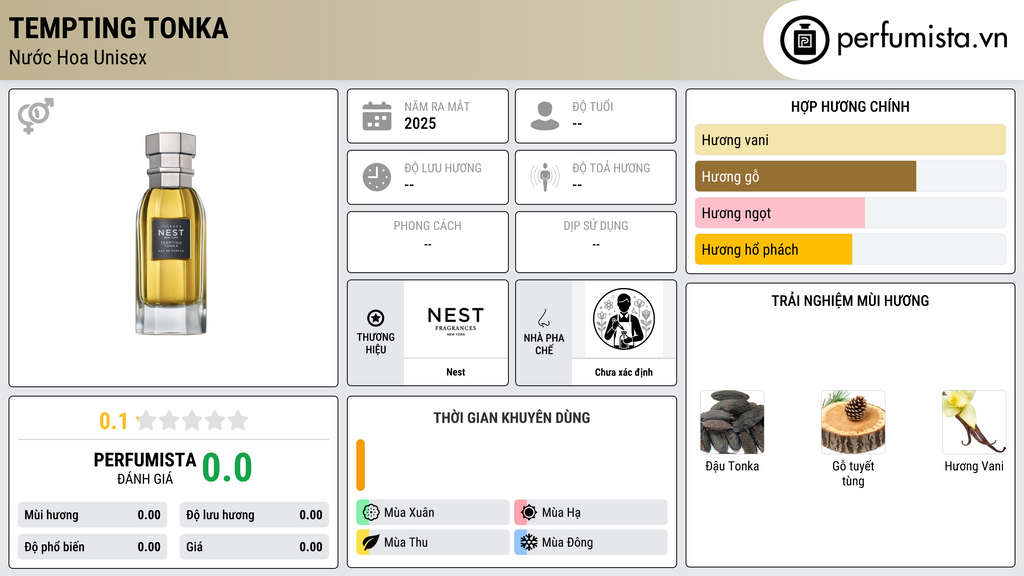The image size is (1024, 576).
Task: Click the Phong cách card
Action: coord(428,242)
